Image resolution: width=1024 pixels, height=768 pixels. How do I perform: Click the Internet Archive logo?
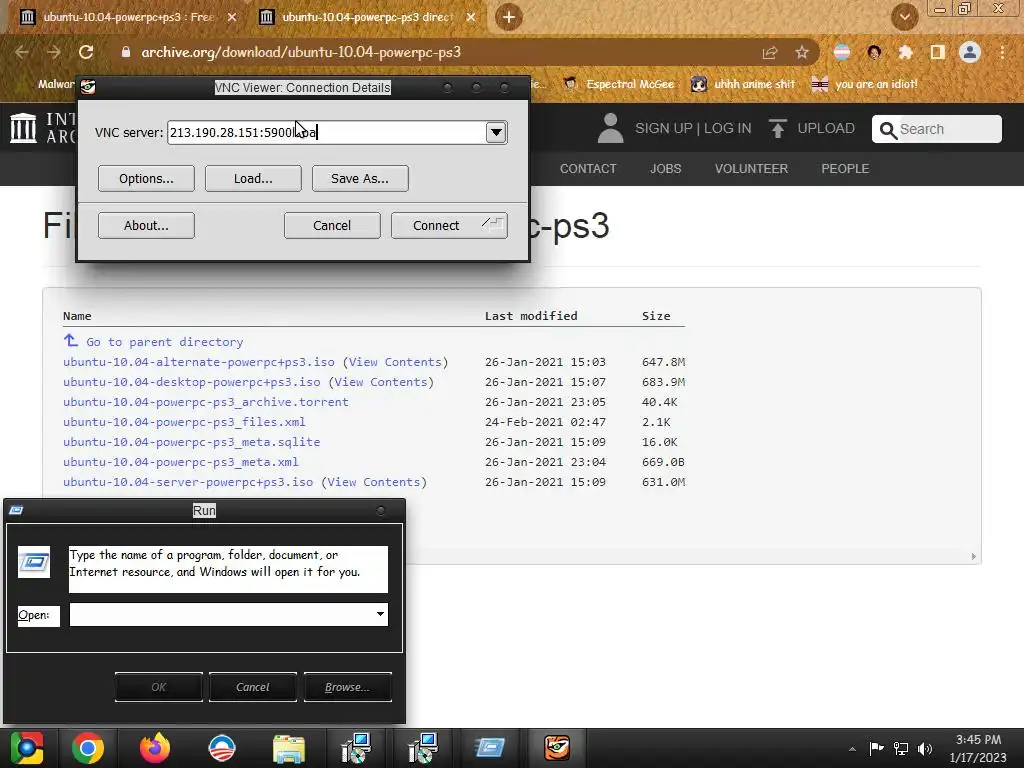(43, 127)
